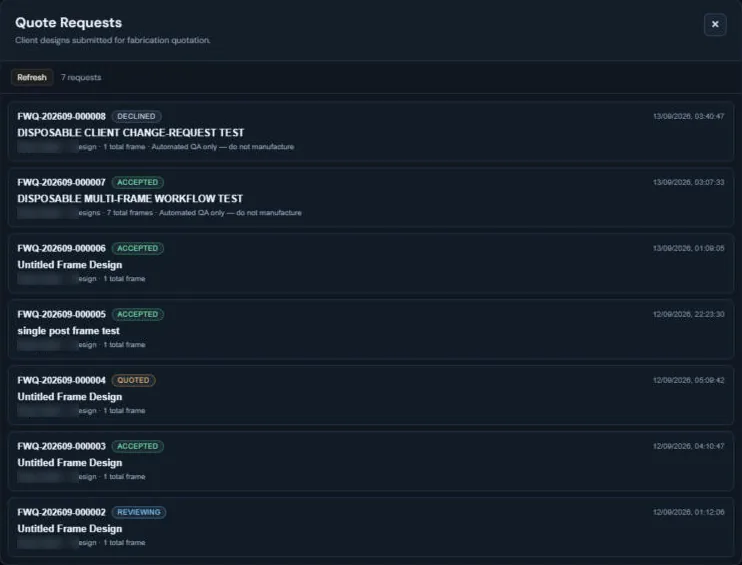The height and width of the screenshot is (565, 742).
Task: Click the QUOTED status badge
Action: (x=133, y=380)
